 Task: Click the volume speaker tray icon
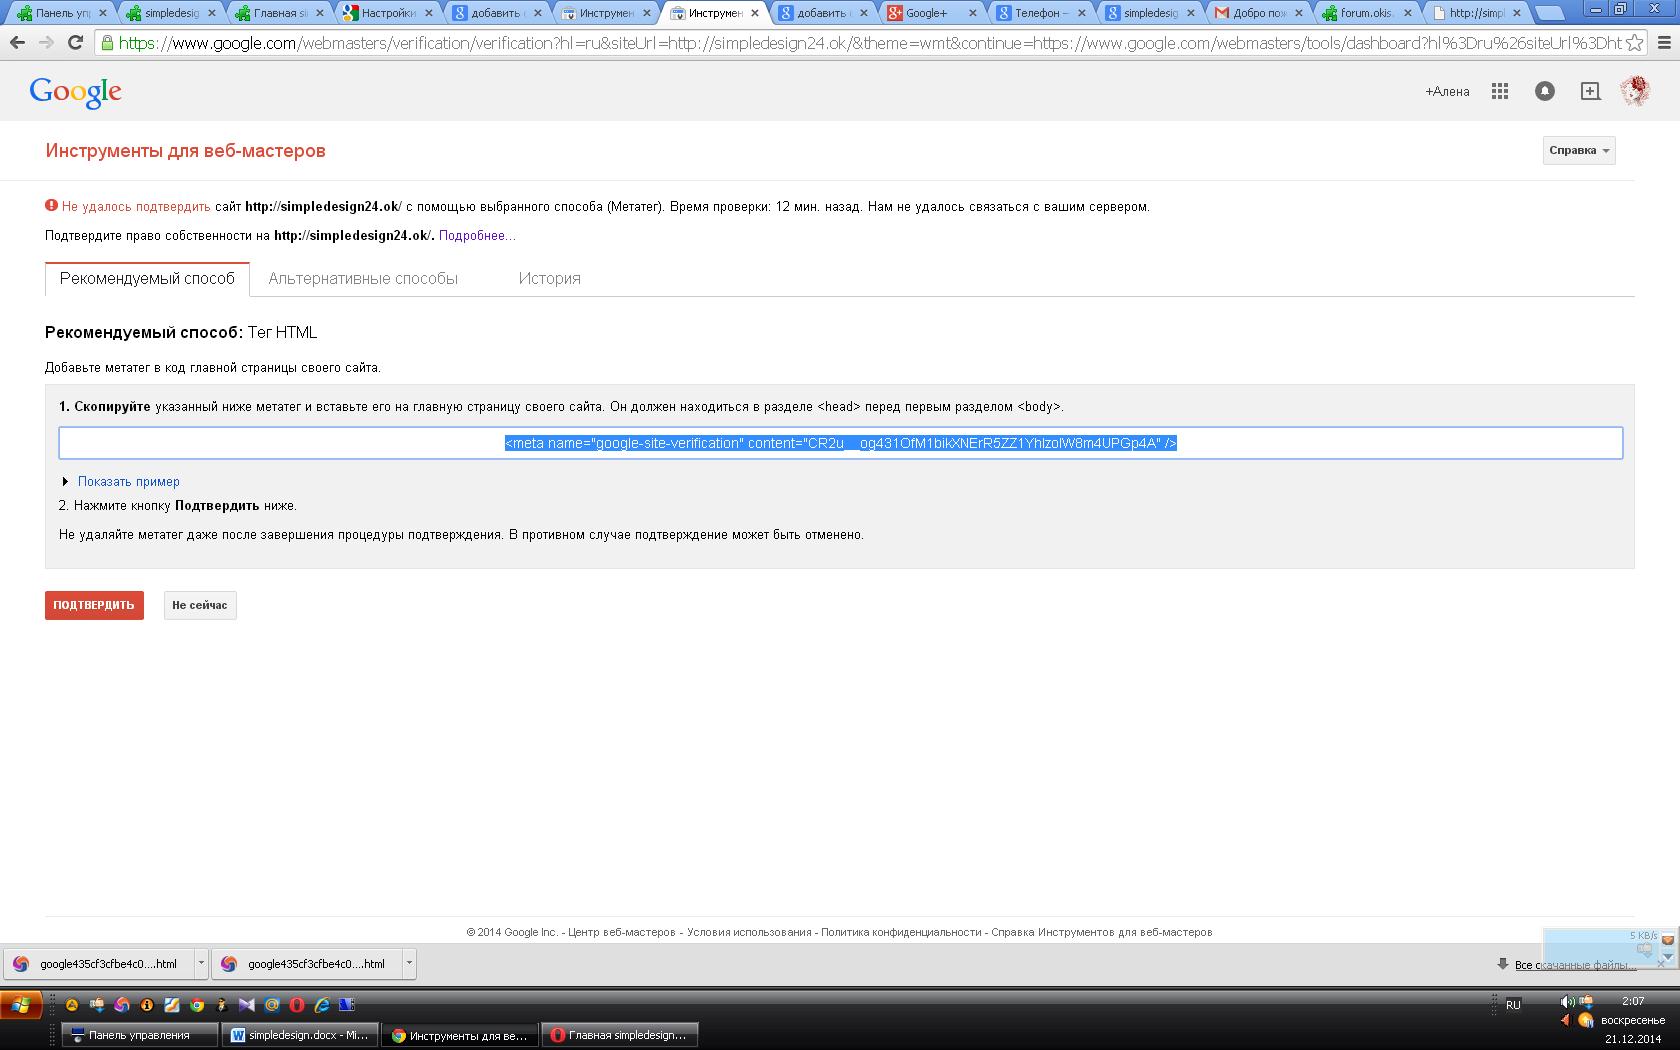point(1567,1001)
